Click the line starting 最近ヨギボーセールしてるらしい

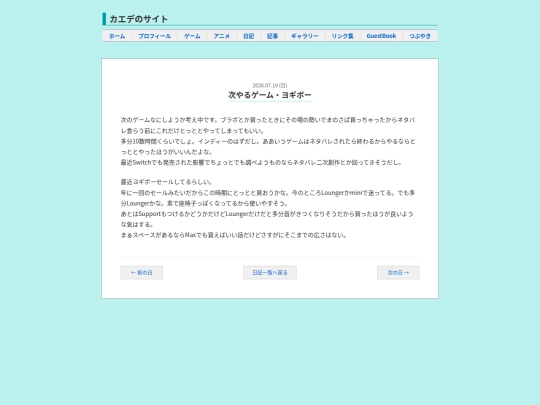(x=167, y=182)
